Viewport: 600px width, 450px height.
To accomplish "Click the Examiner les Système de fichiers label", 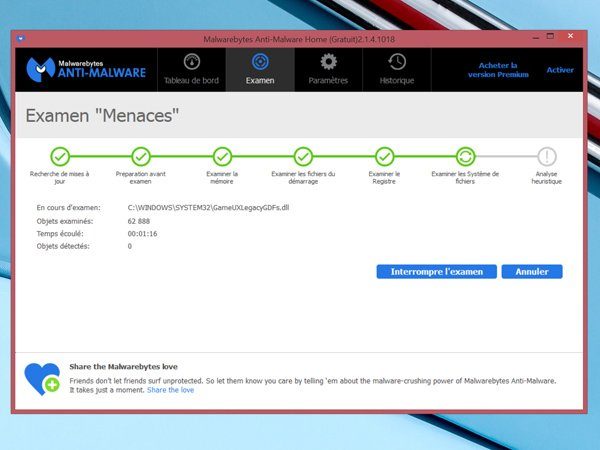I will point(465,178).
